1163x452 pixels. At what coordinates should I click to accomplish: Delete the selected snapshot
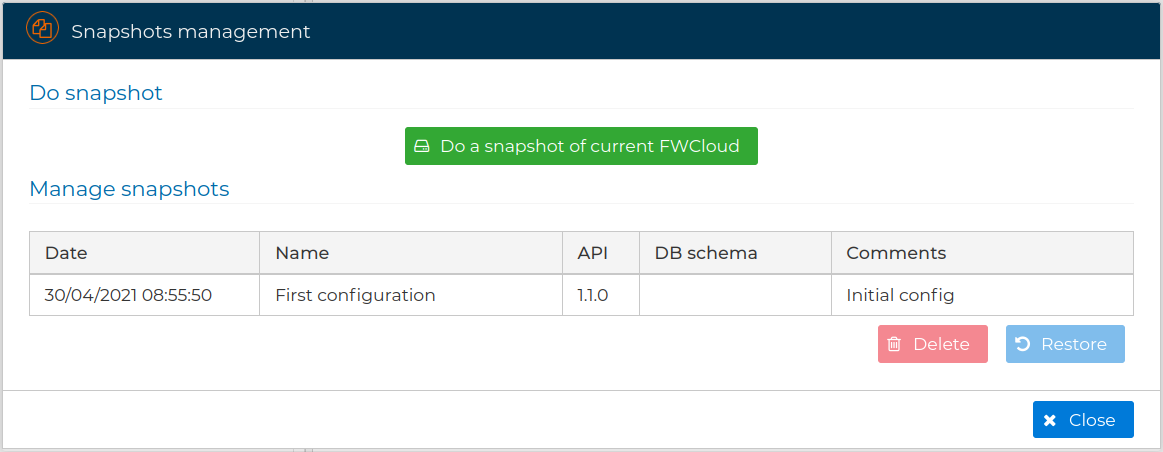(932, 344)
